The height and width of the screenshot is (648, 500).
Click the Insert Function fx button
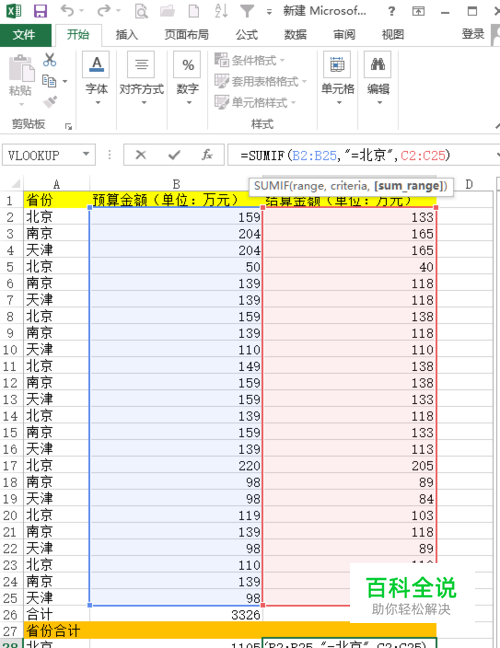207,155
